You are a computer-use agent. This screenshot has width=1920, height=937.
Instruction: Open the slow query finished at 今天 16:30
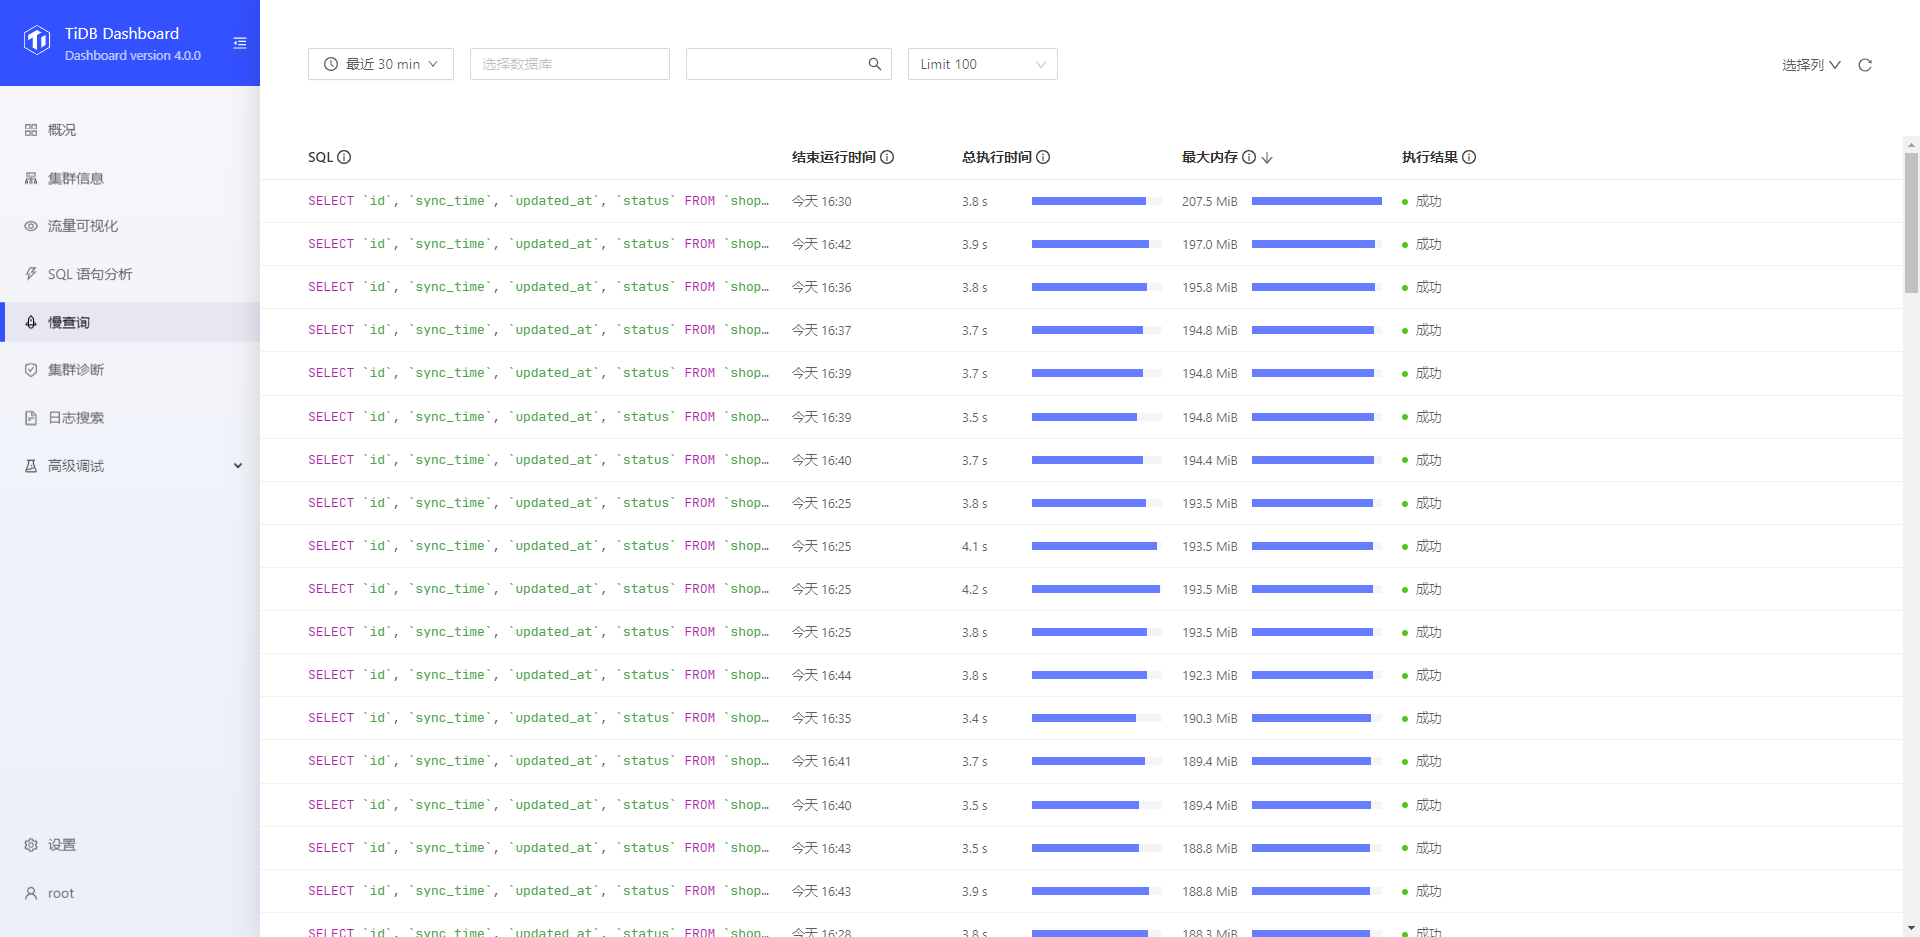[538, 201]
